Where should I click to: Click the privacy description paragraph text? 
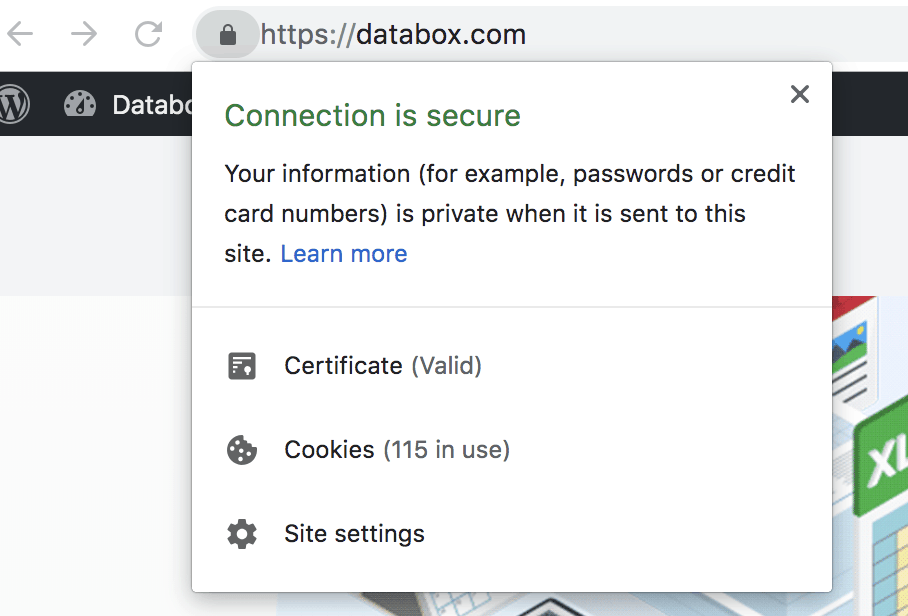(510, 213)
